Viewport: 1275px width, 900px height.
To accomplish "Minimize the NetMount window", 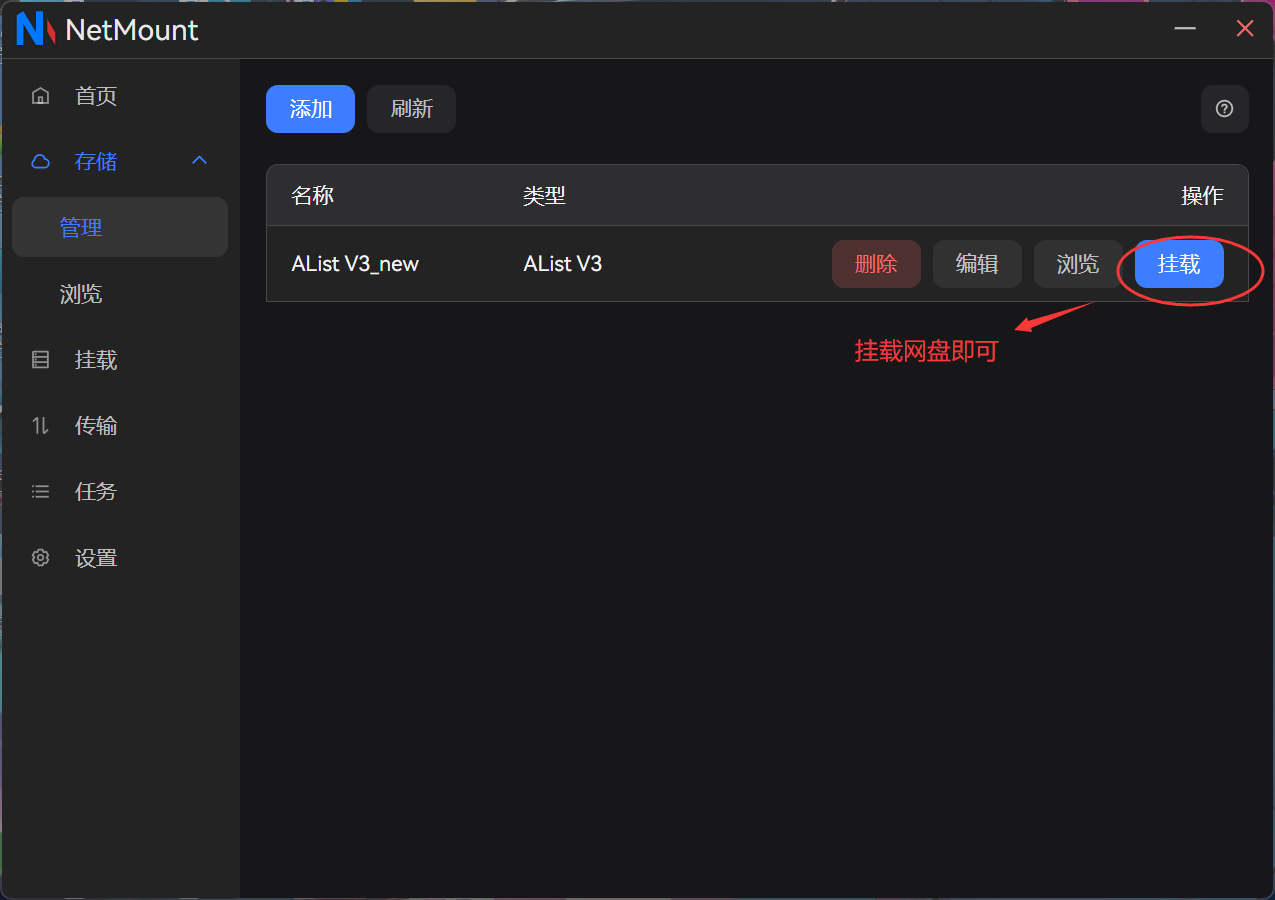I will [x=1185, y=29].
